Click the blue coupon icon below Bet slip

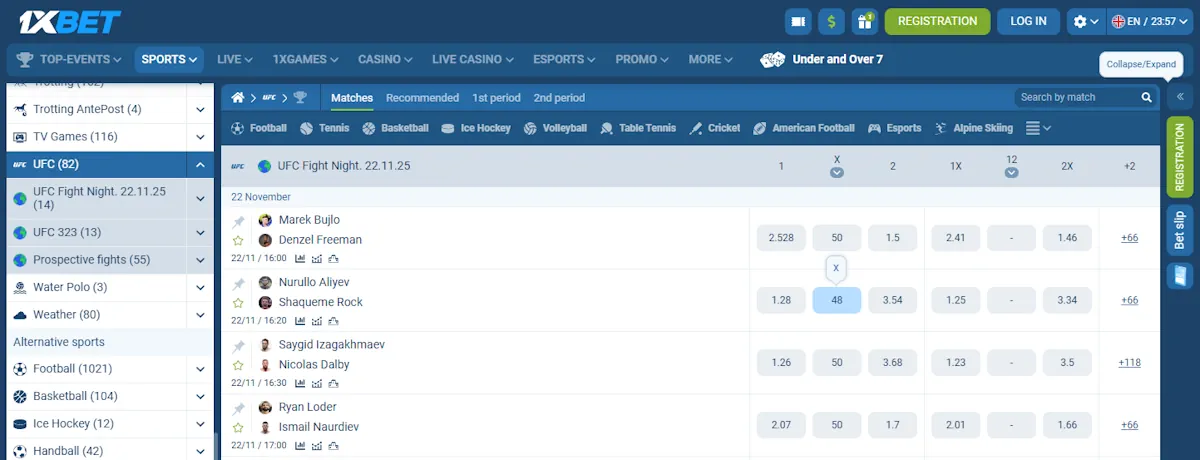[1180, 276]
